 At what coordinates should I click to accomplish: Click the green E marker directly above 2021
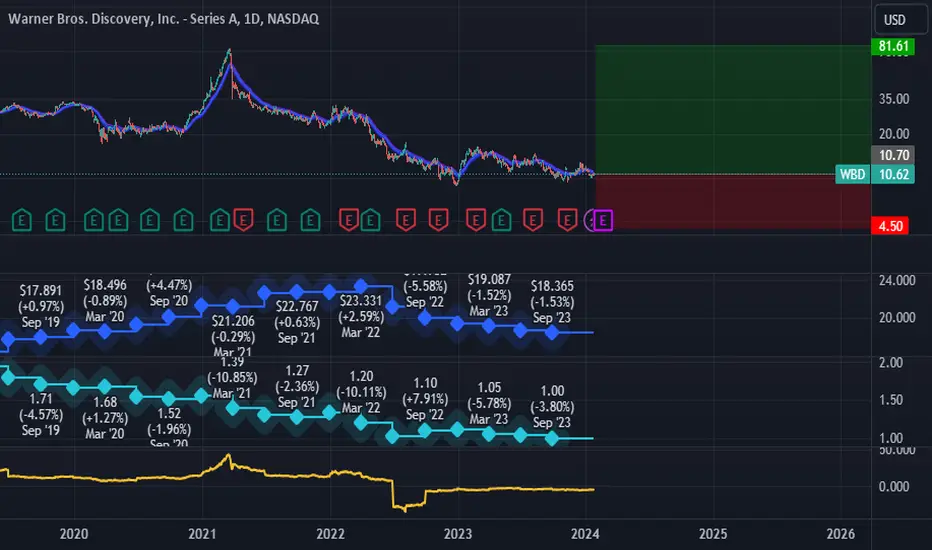pyautogui.click(x=219, y=221)
